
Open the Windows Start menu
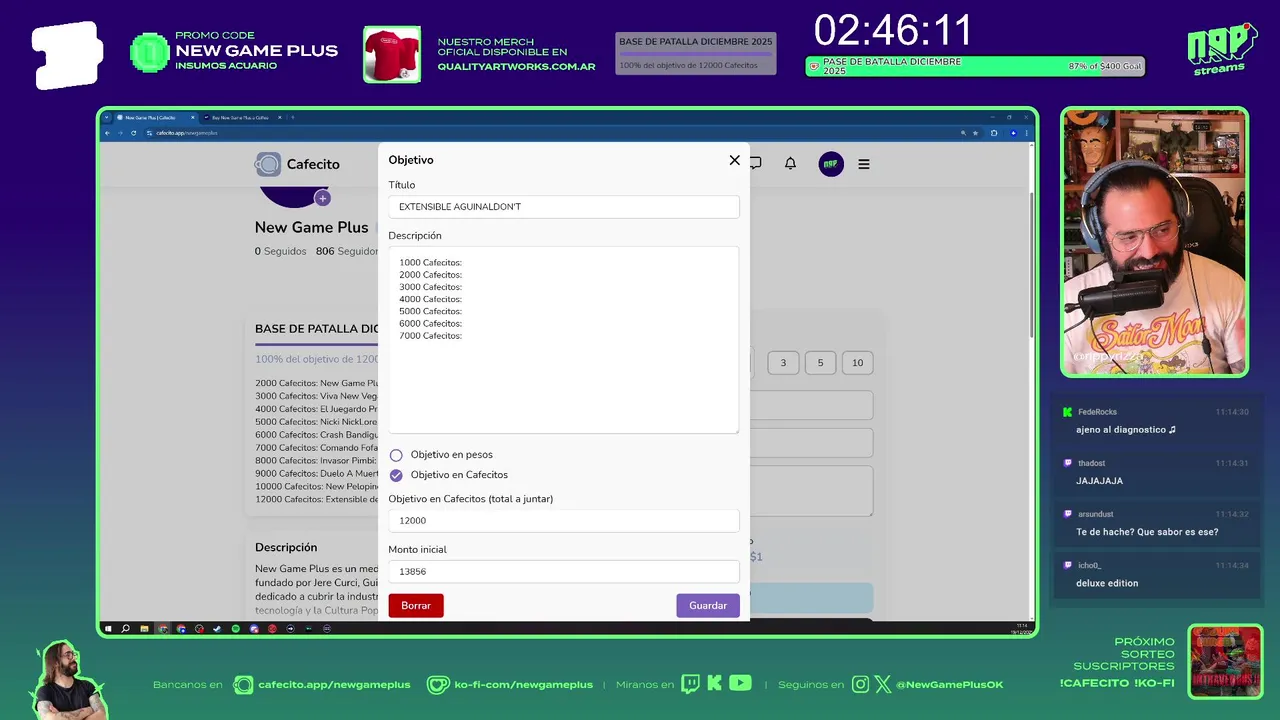click(x=108, y=629)
